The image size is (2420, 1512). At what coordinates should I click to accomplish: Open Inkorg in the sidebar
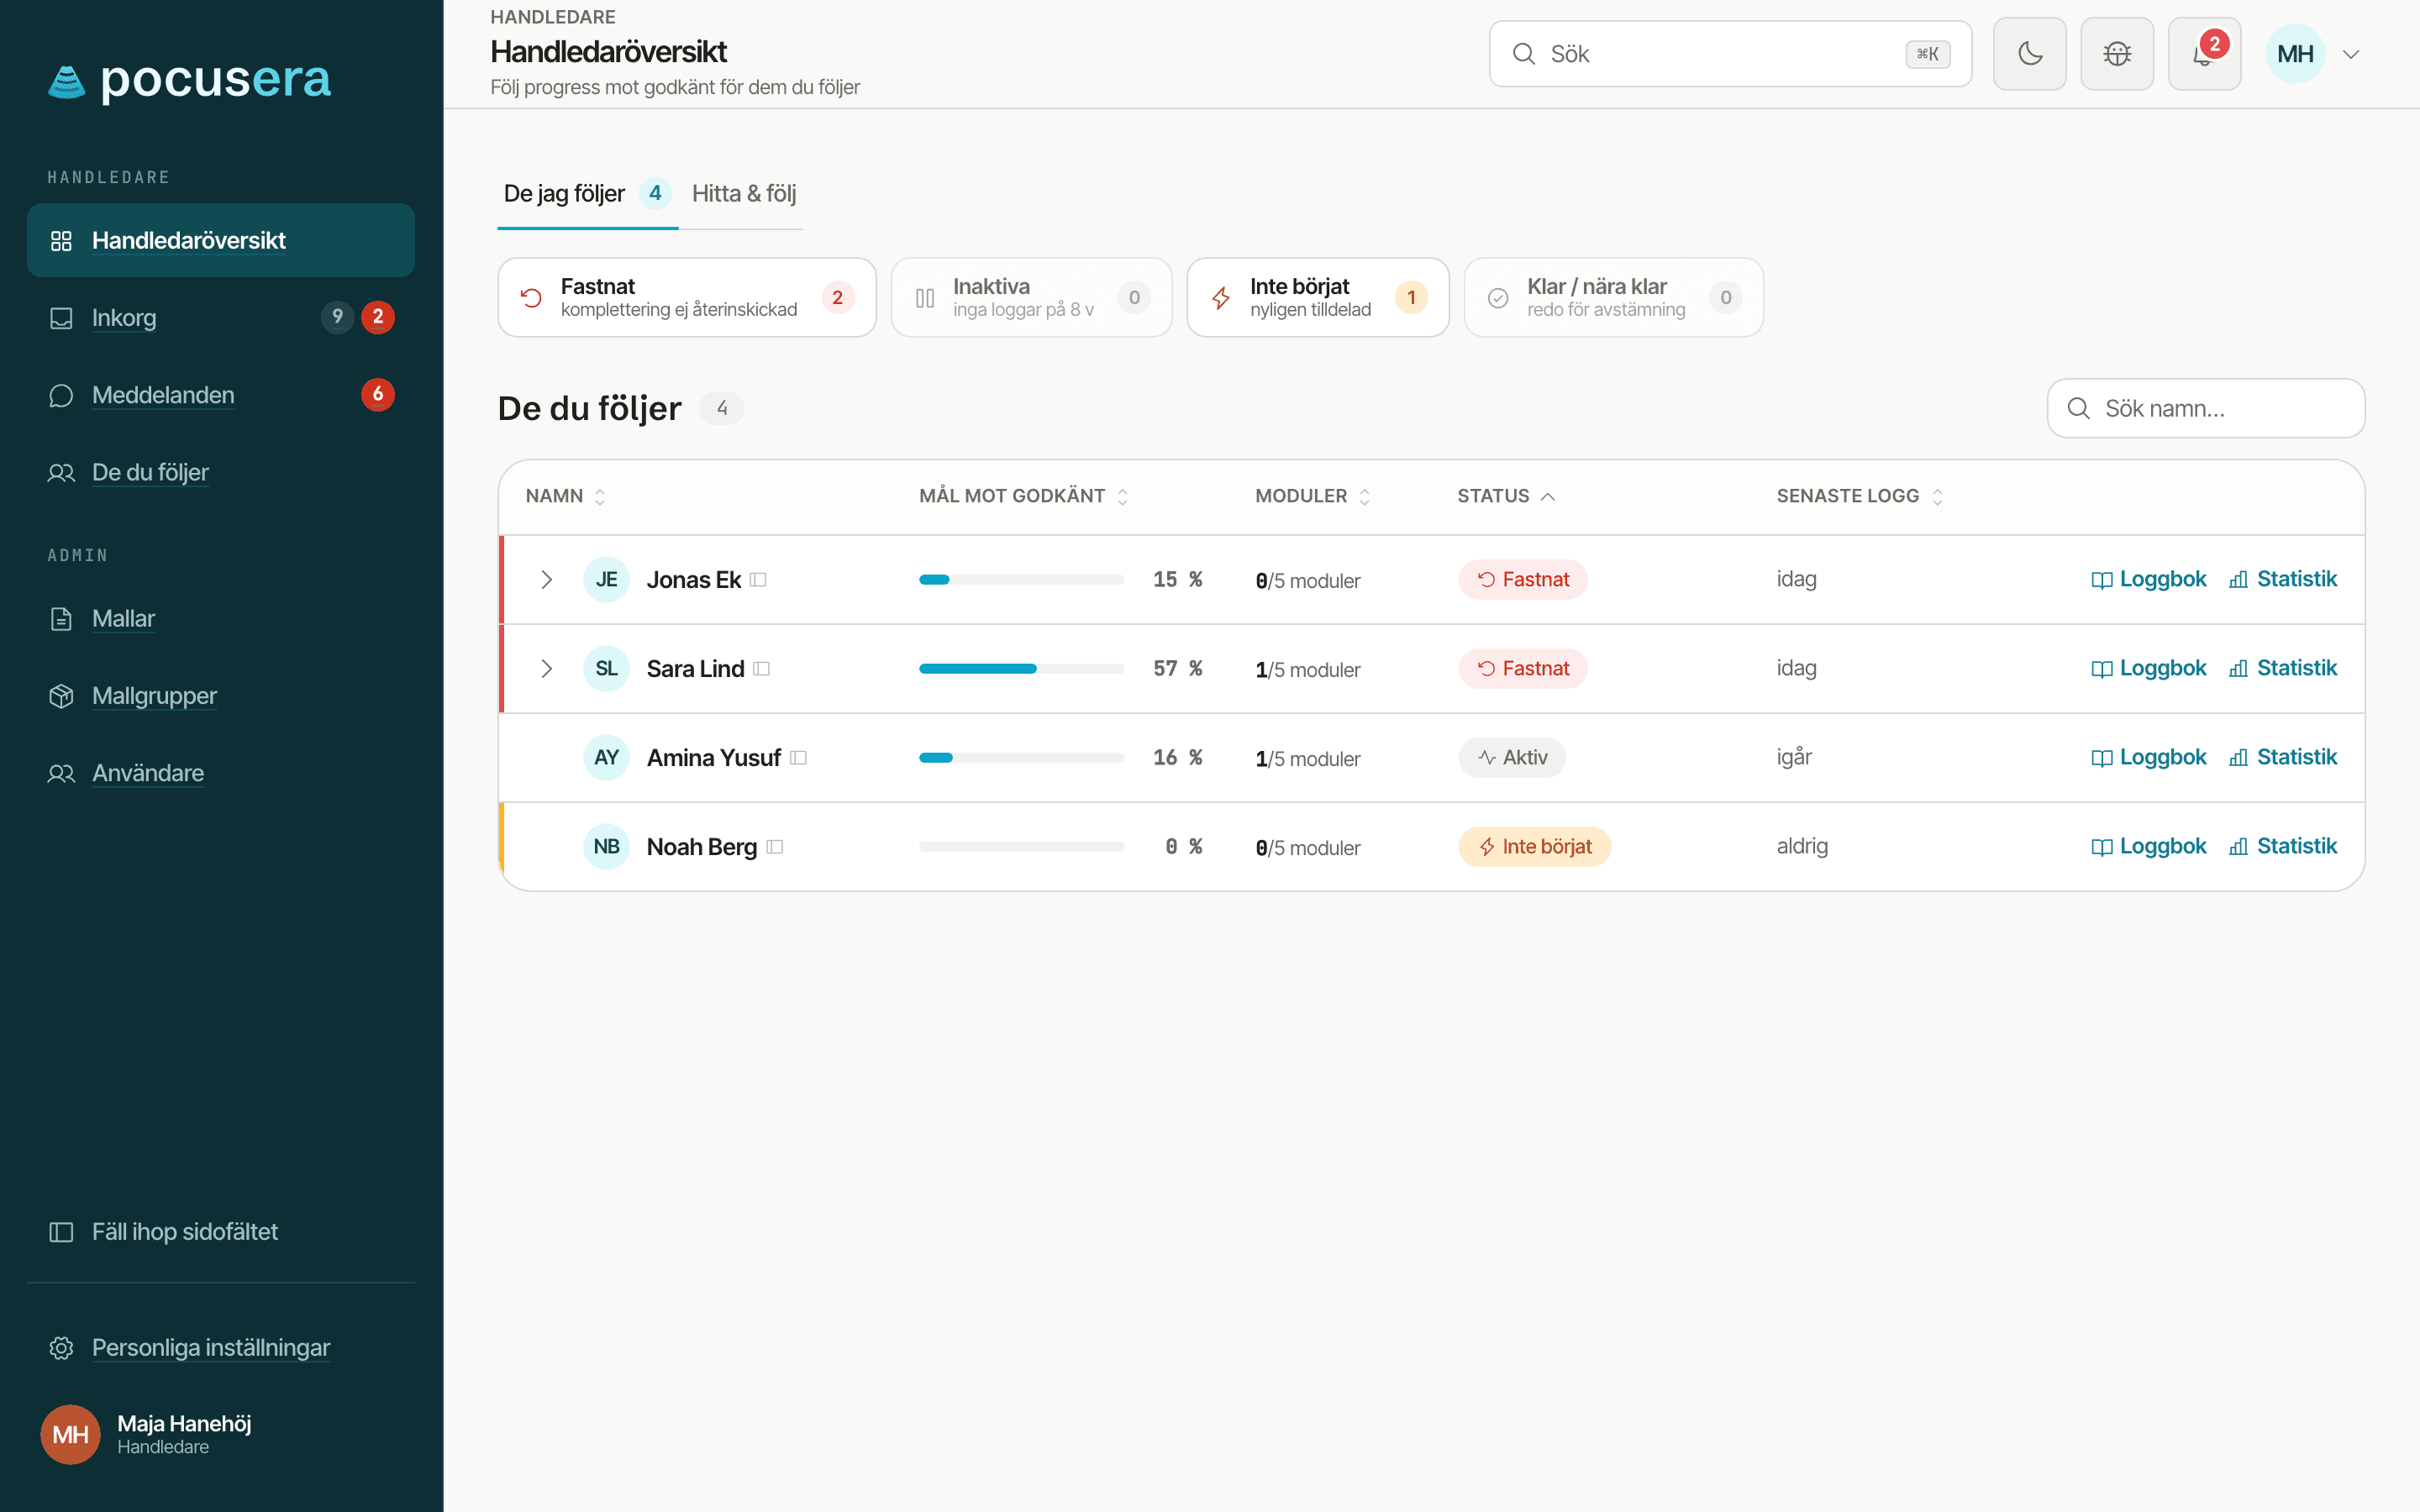click(x=221, y=318)
